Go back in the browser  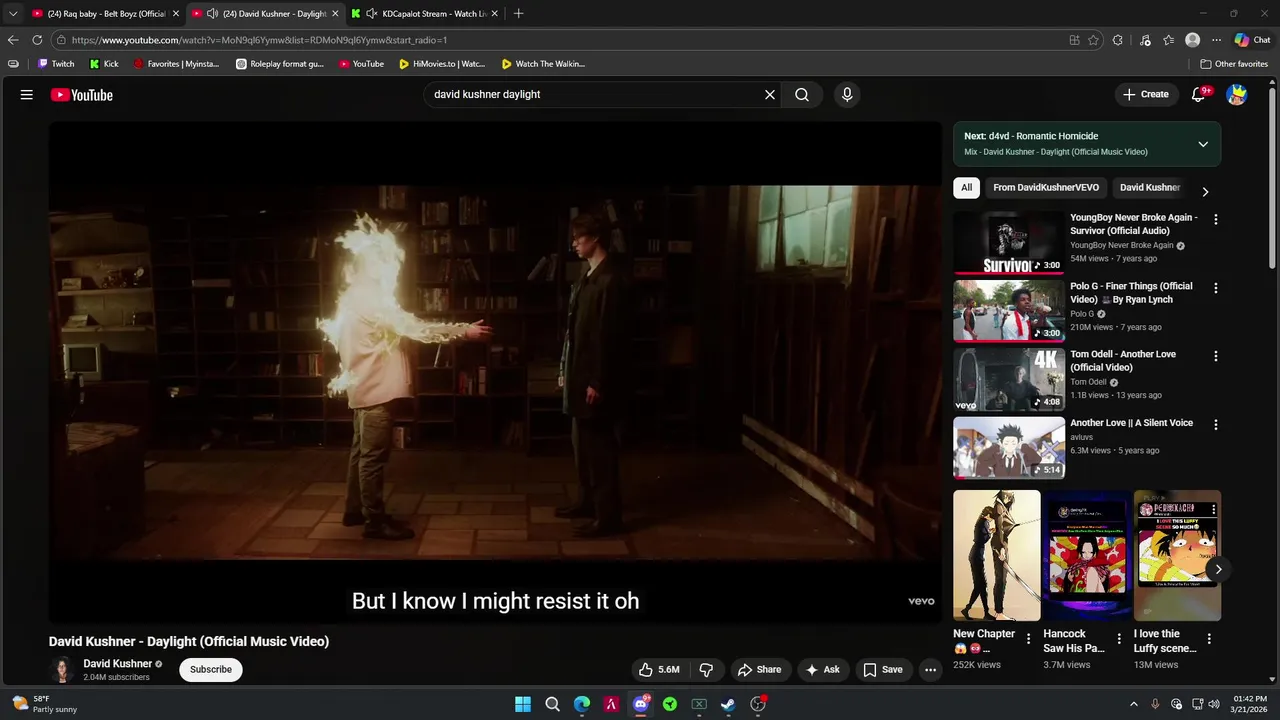coord(13,40)
